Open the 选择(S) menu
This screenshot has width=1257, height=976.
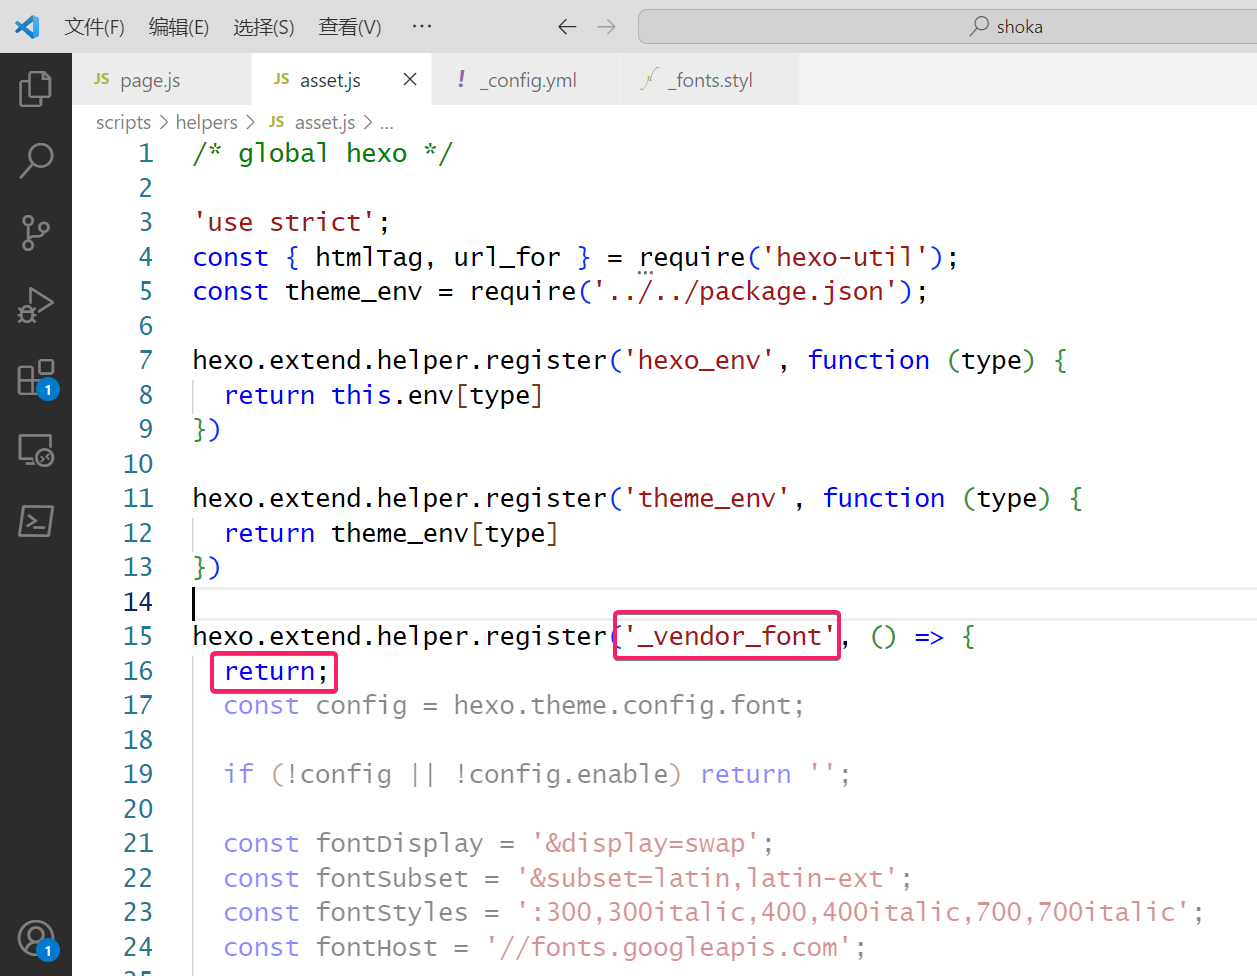(264, 27)
